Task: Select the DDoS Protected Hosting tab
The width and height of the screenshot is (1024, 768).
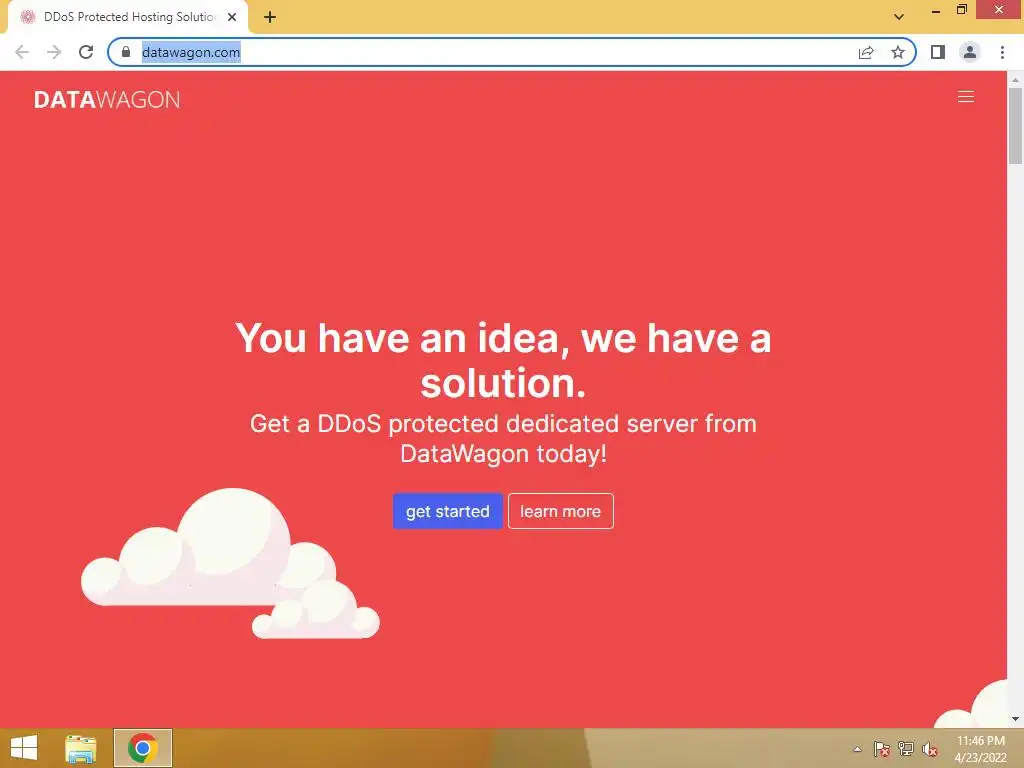Action: click(x=128, y=17)
